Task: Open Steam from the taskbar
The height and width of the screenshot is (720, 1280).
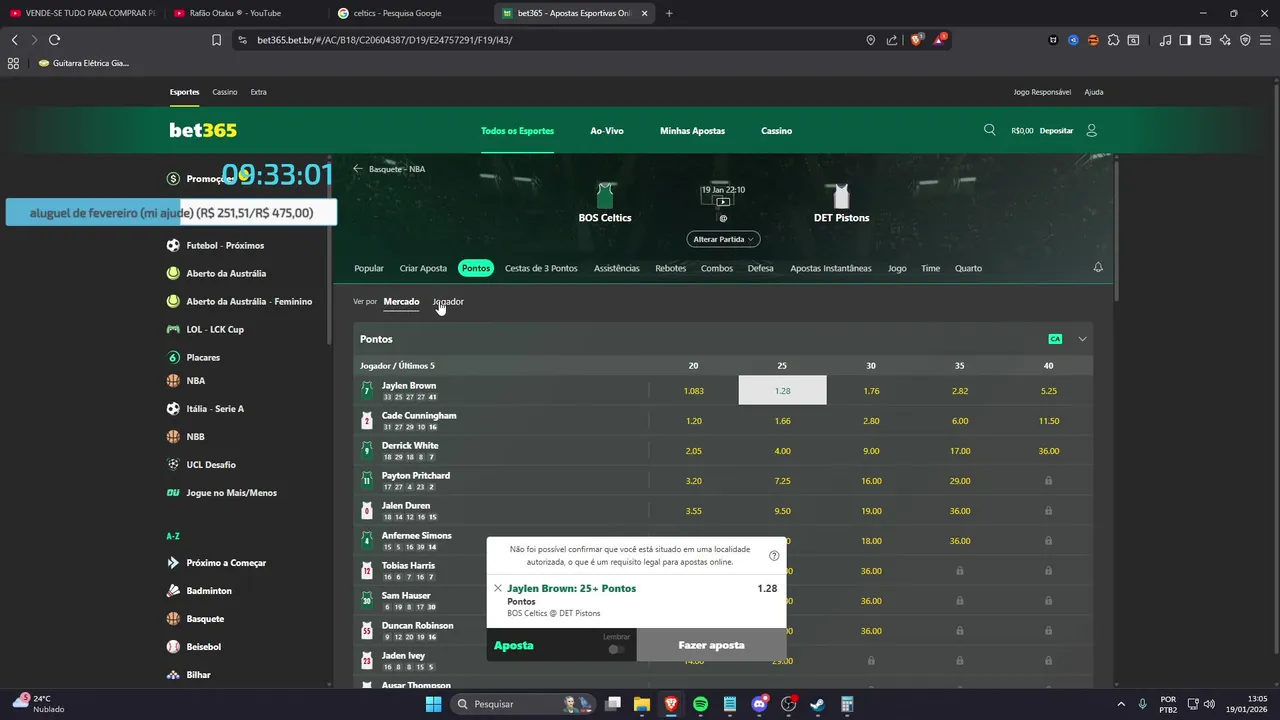Action: pos(817,704)
